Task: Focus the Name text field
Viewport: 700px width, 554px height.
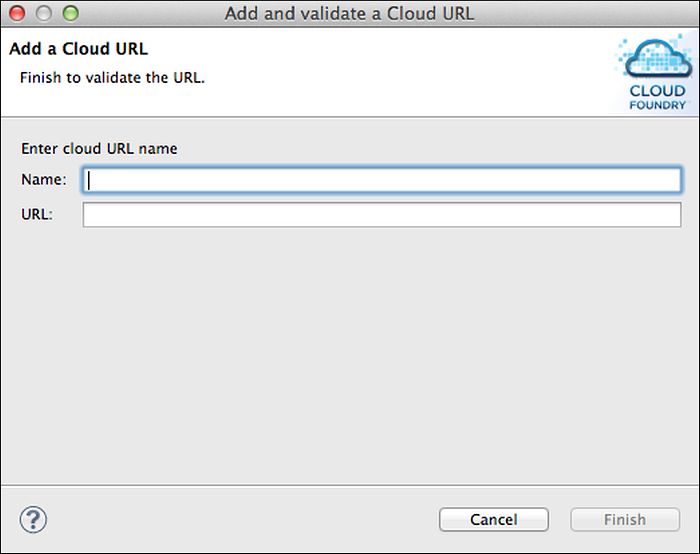Action: 382,181
